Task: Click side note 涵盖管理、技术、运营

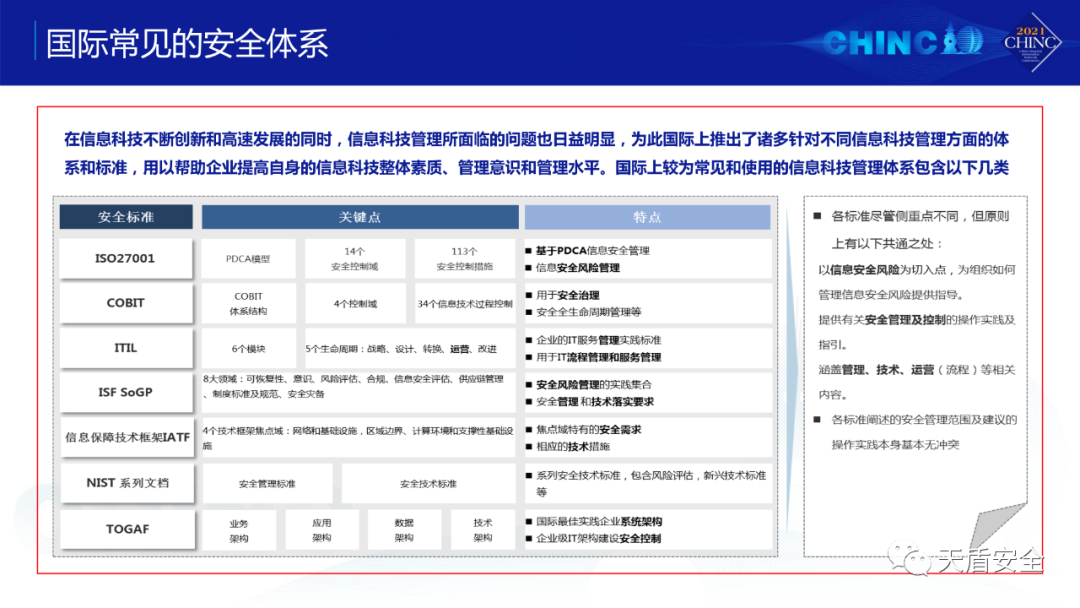Action: click(x=917, y=382)
